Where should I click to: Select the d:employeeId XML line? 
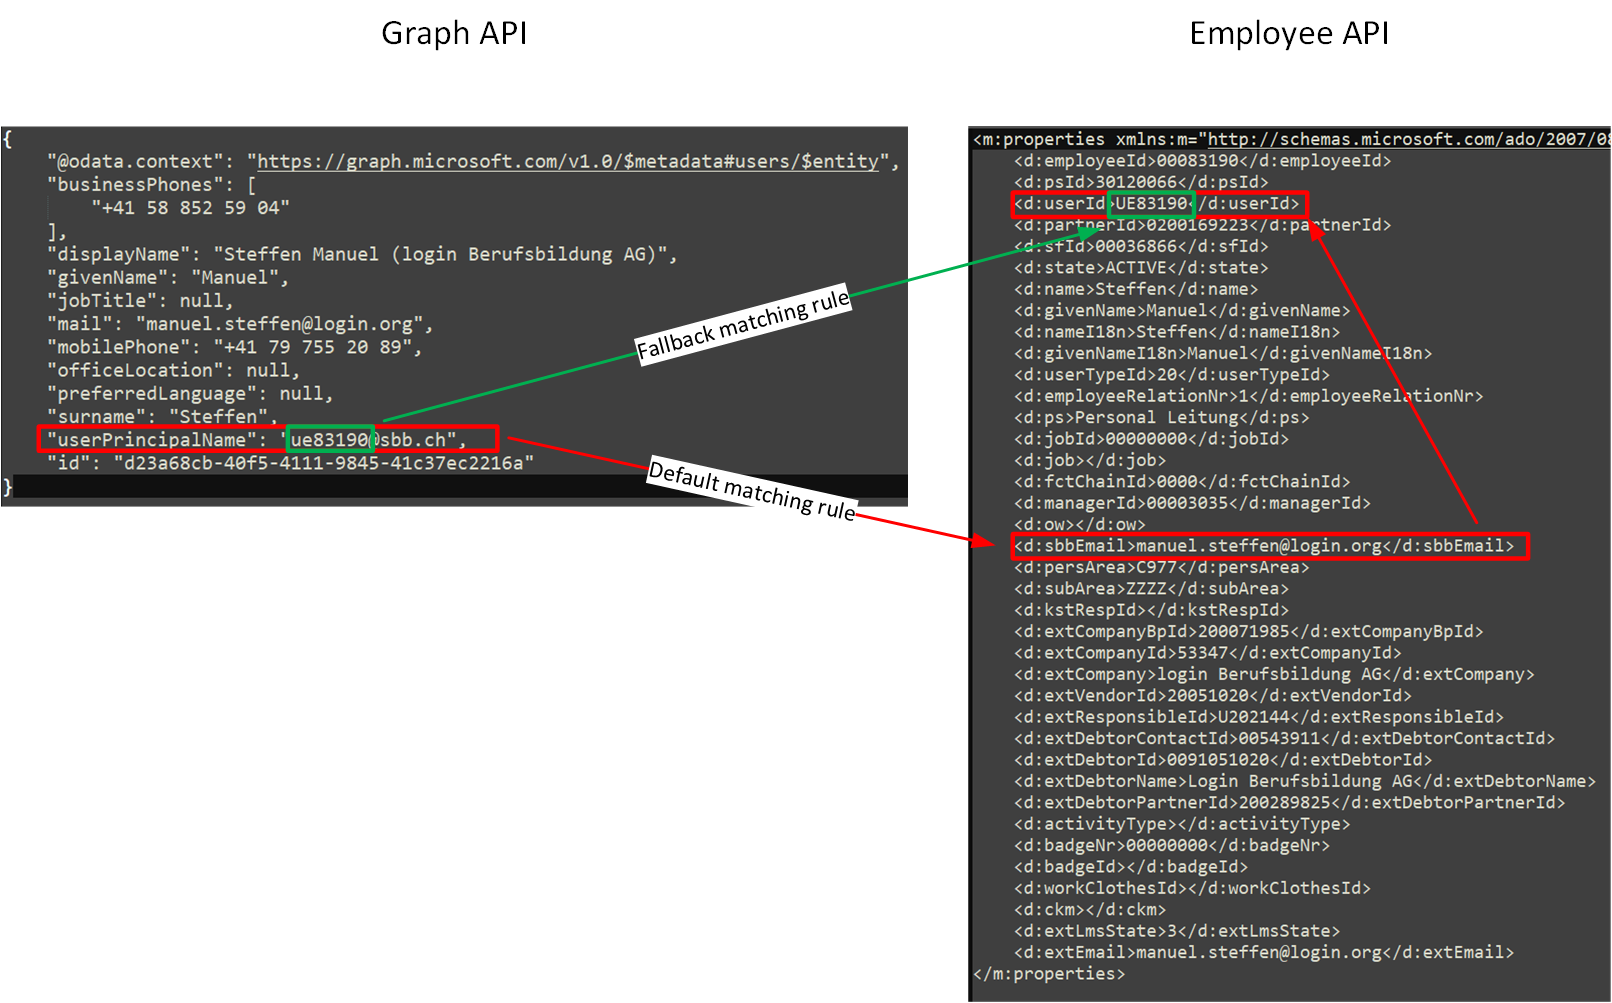1202,161
